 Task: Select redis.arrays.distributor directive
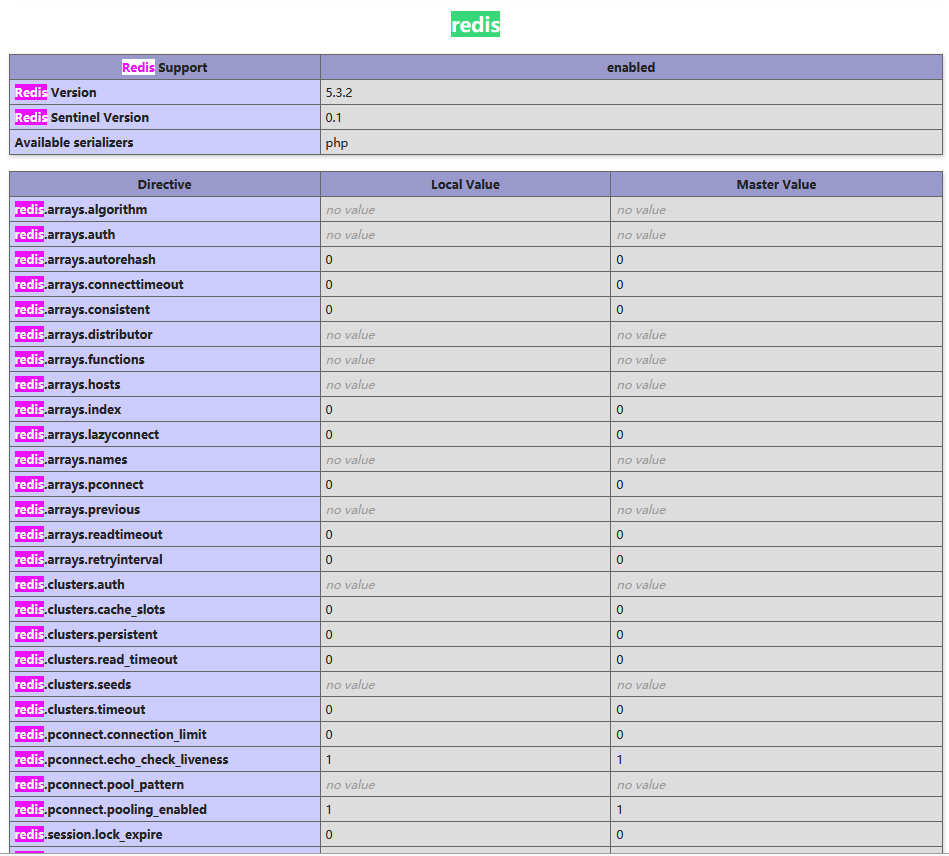[x=84, y=335]
